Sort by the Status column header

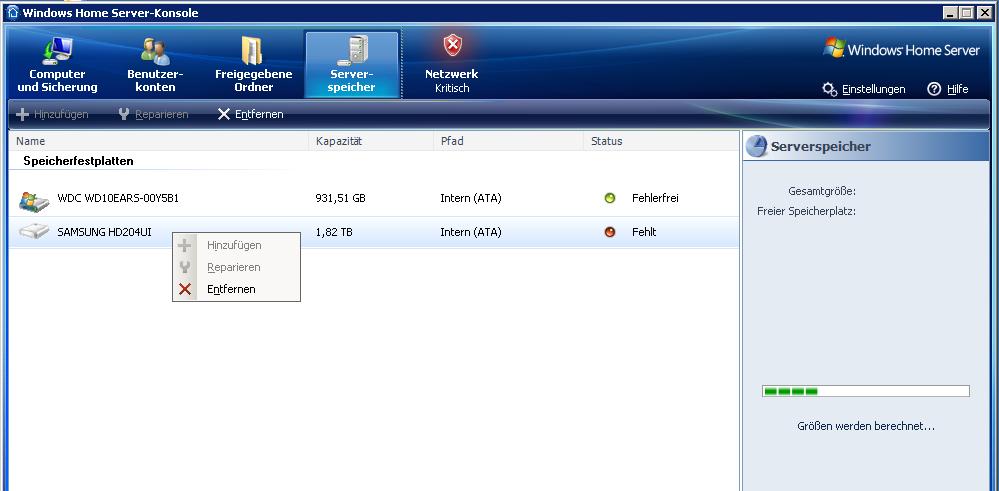[x=661, y=141]
